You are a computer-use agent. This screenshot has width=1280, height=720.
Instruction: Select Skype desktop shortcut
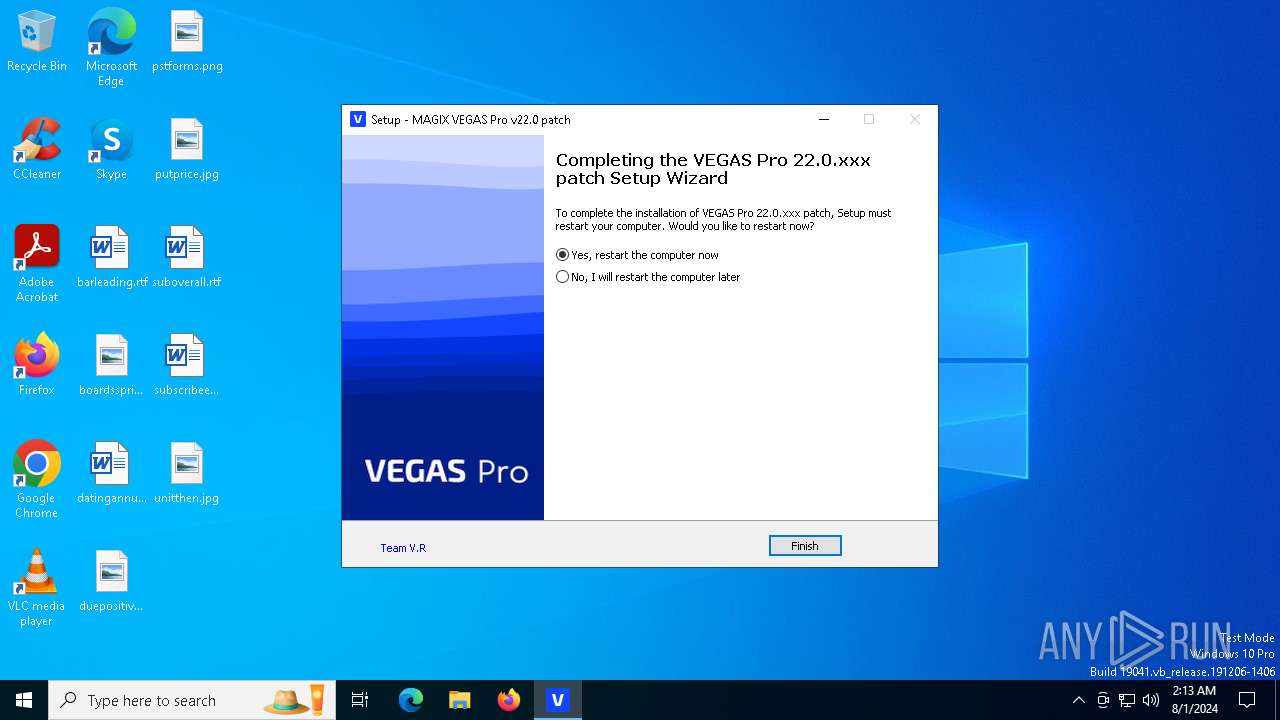pyautogui.click(x=111, y=150)
